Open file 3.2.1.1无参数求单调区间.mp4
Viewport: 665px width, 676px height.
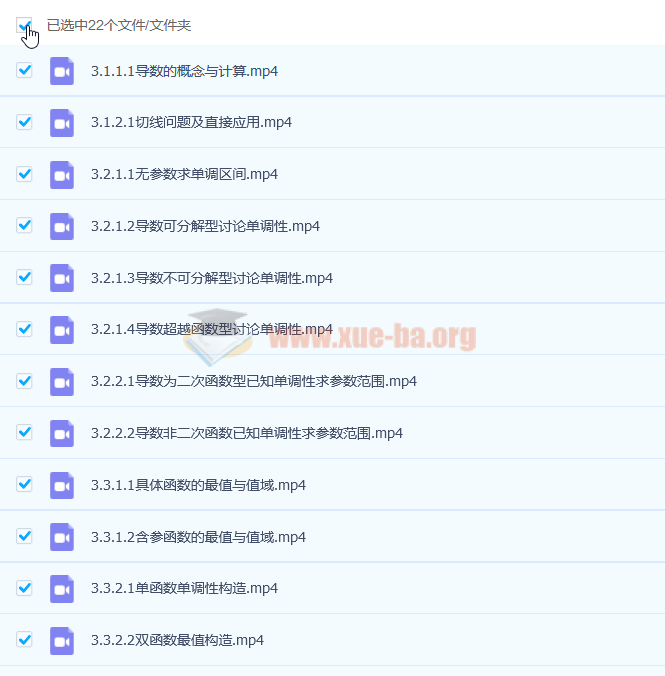tap(184, 175)
